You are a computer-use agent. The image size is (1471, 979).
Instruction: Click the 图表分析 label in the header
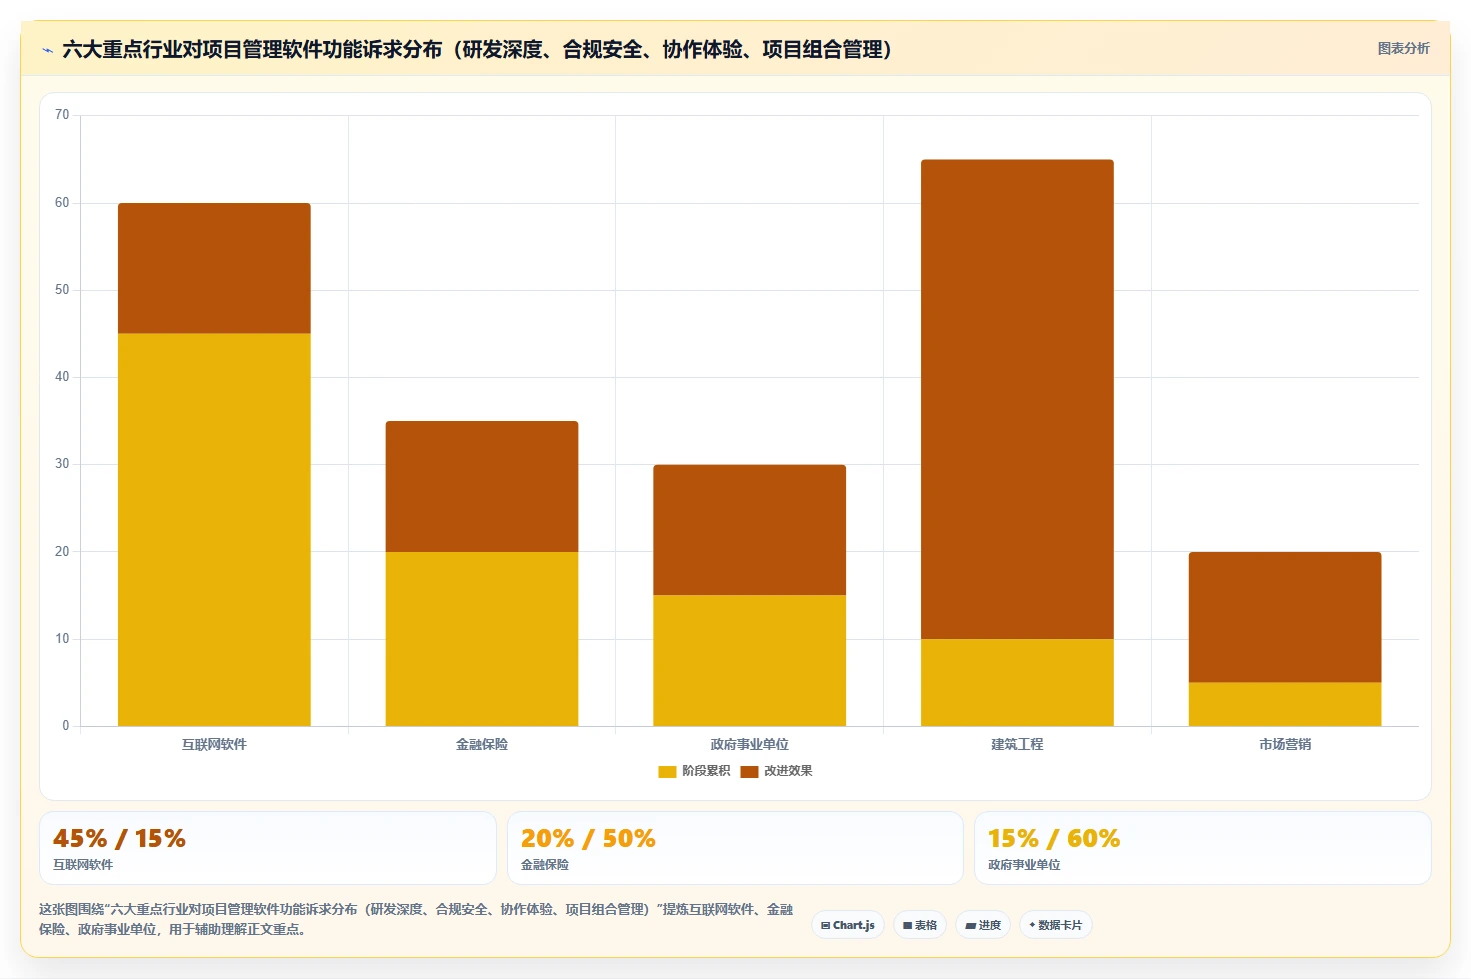pos(1403,48)
